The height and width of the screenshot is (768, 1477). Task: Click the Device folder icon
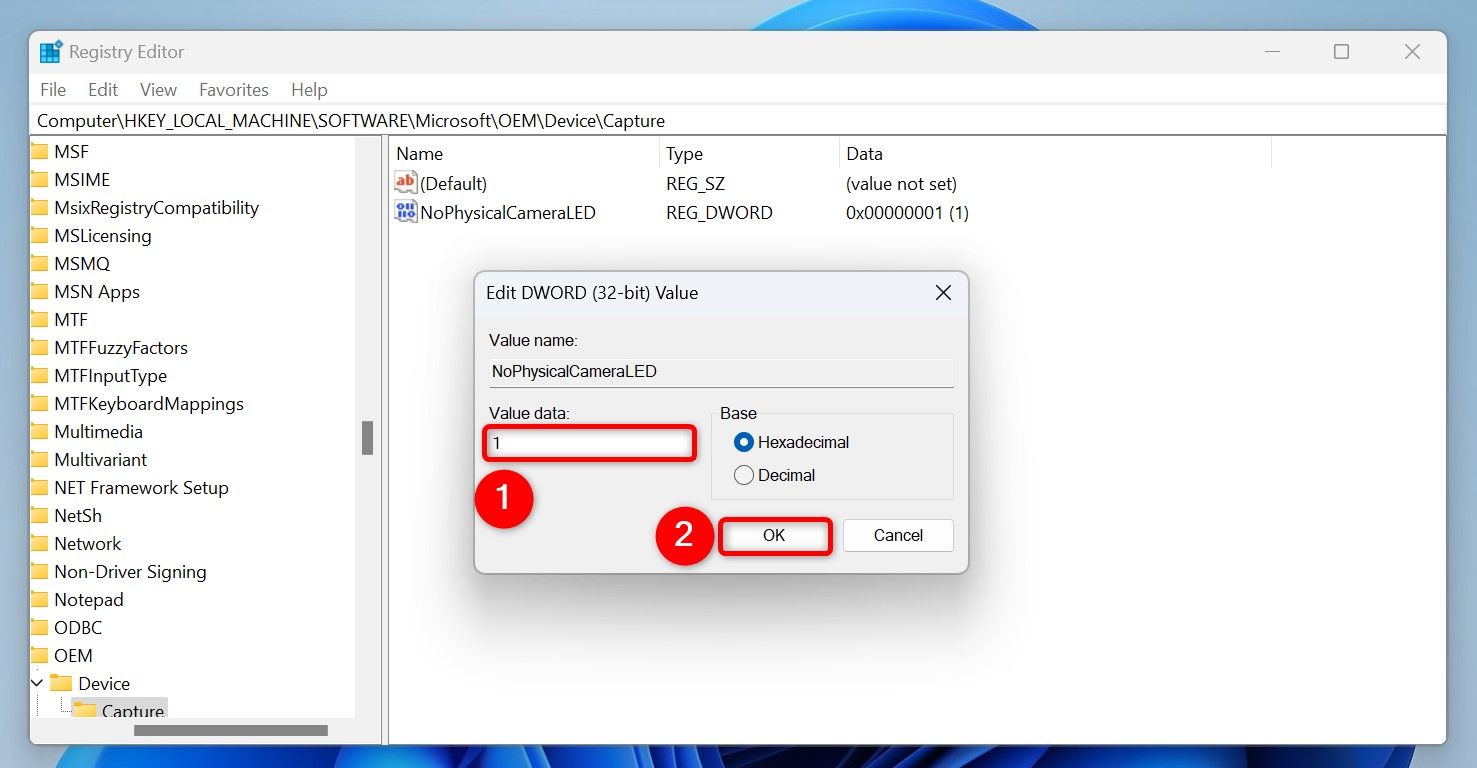click(x=62, y=684)
